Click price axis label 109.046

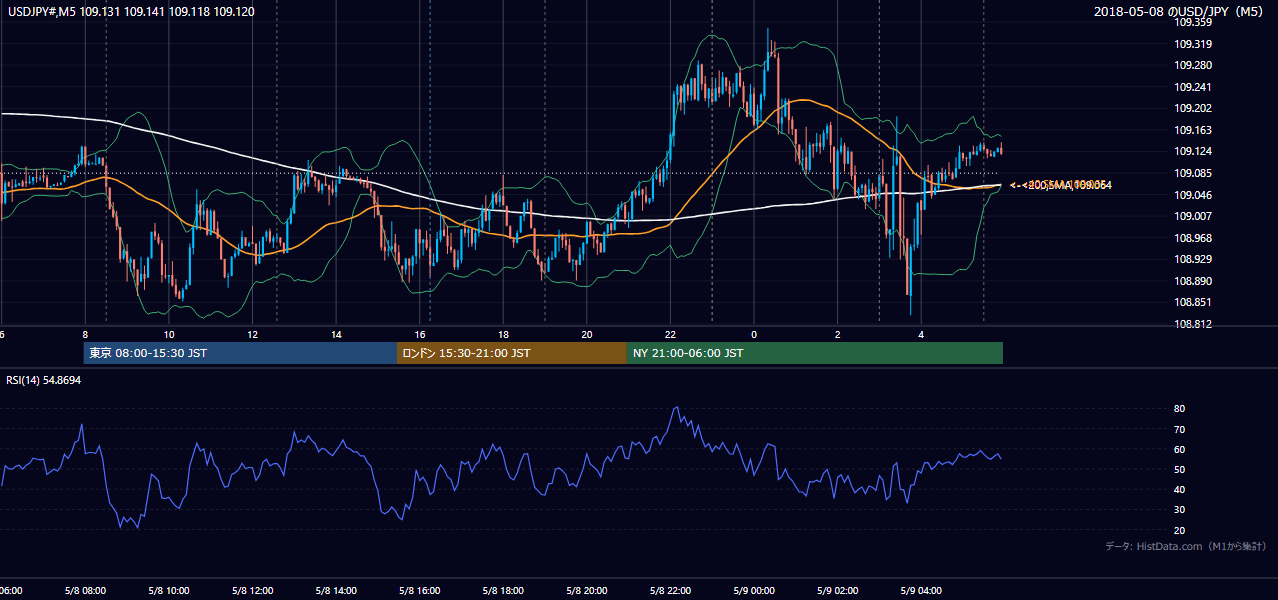(1194, 195)
